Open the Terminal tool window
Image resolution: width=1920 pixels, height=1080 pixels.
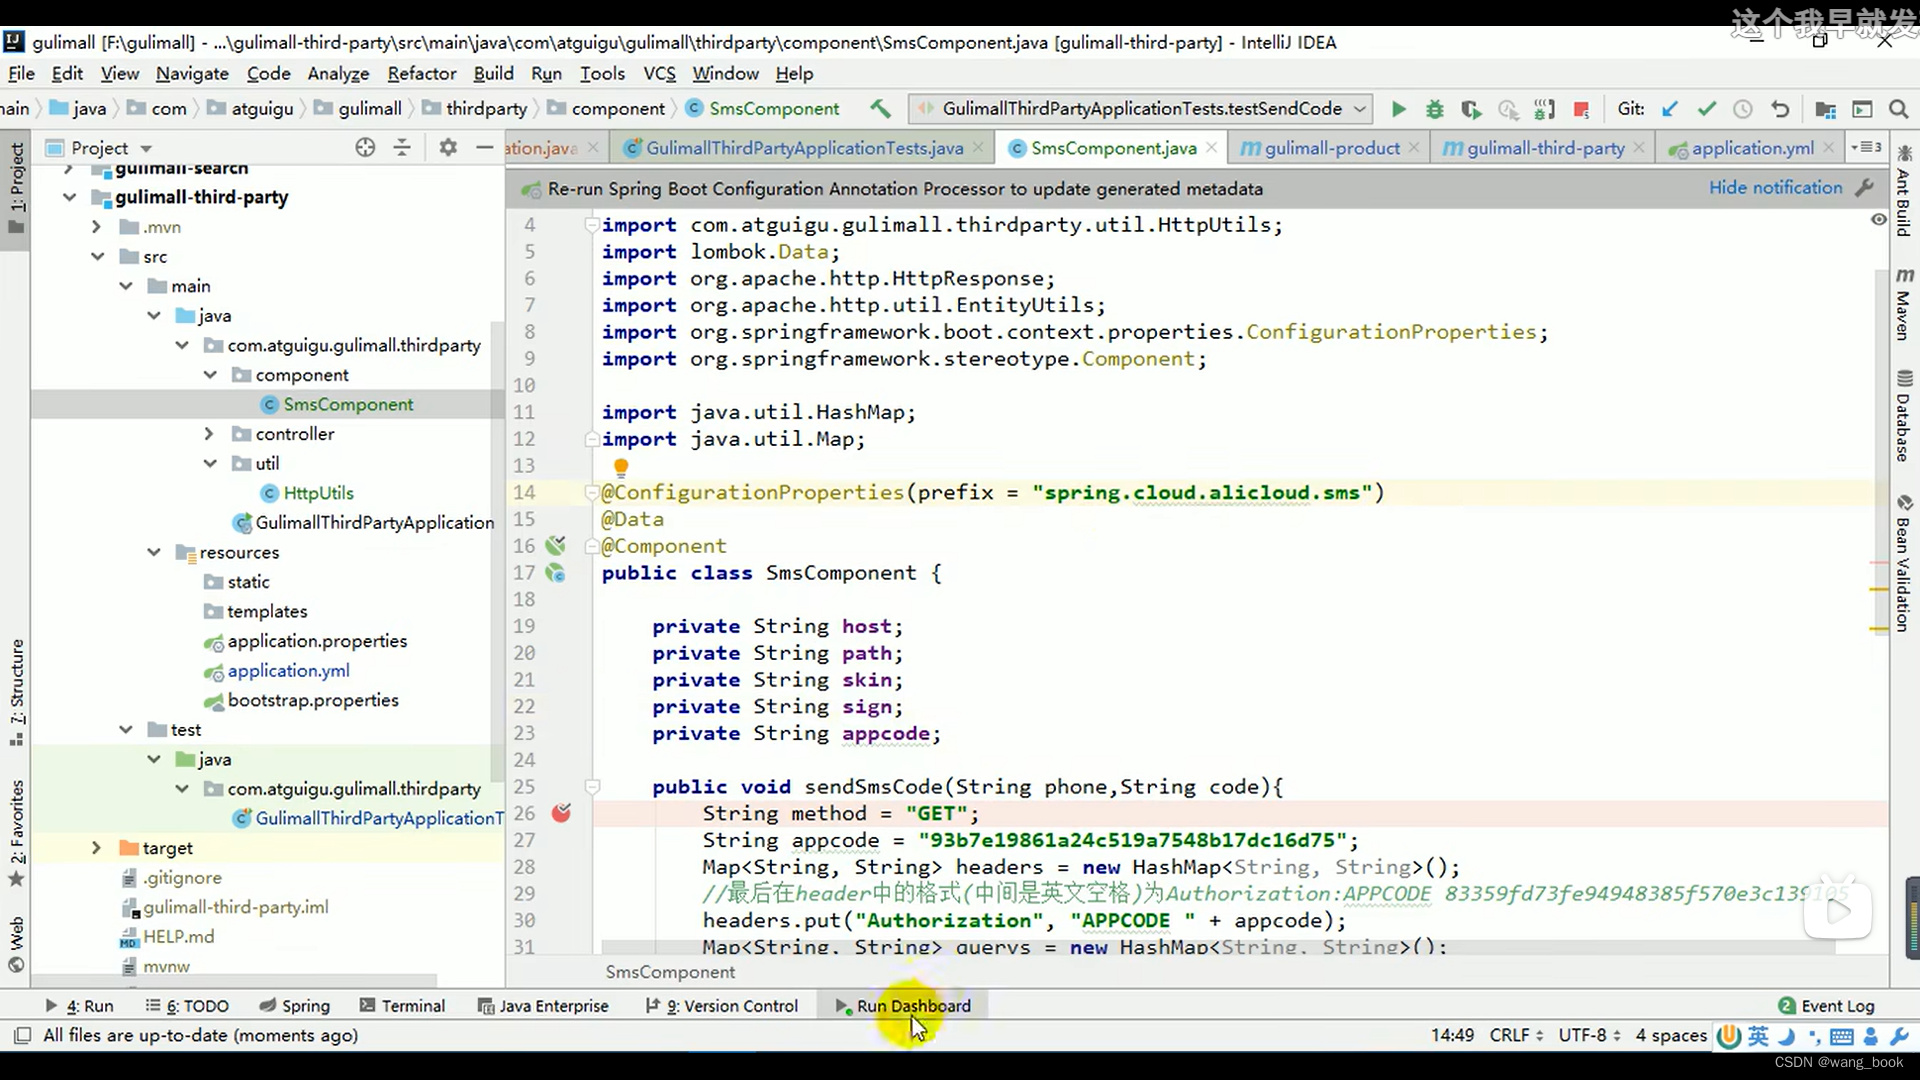point(402,1006)
